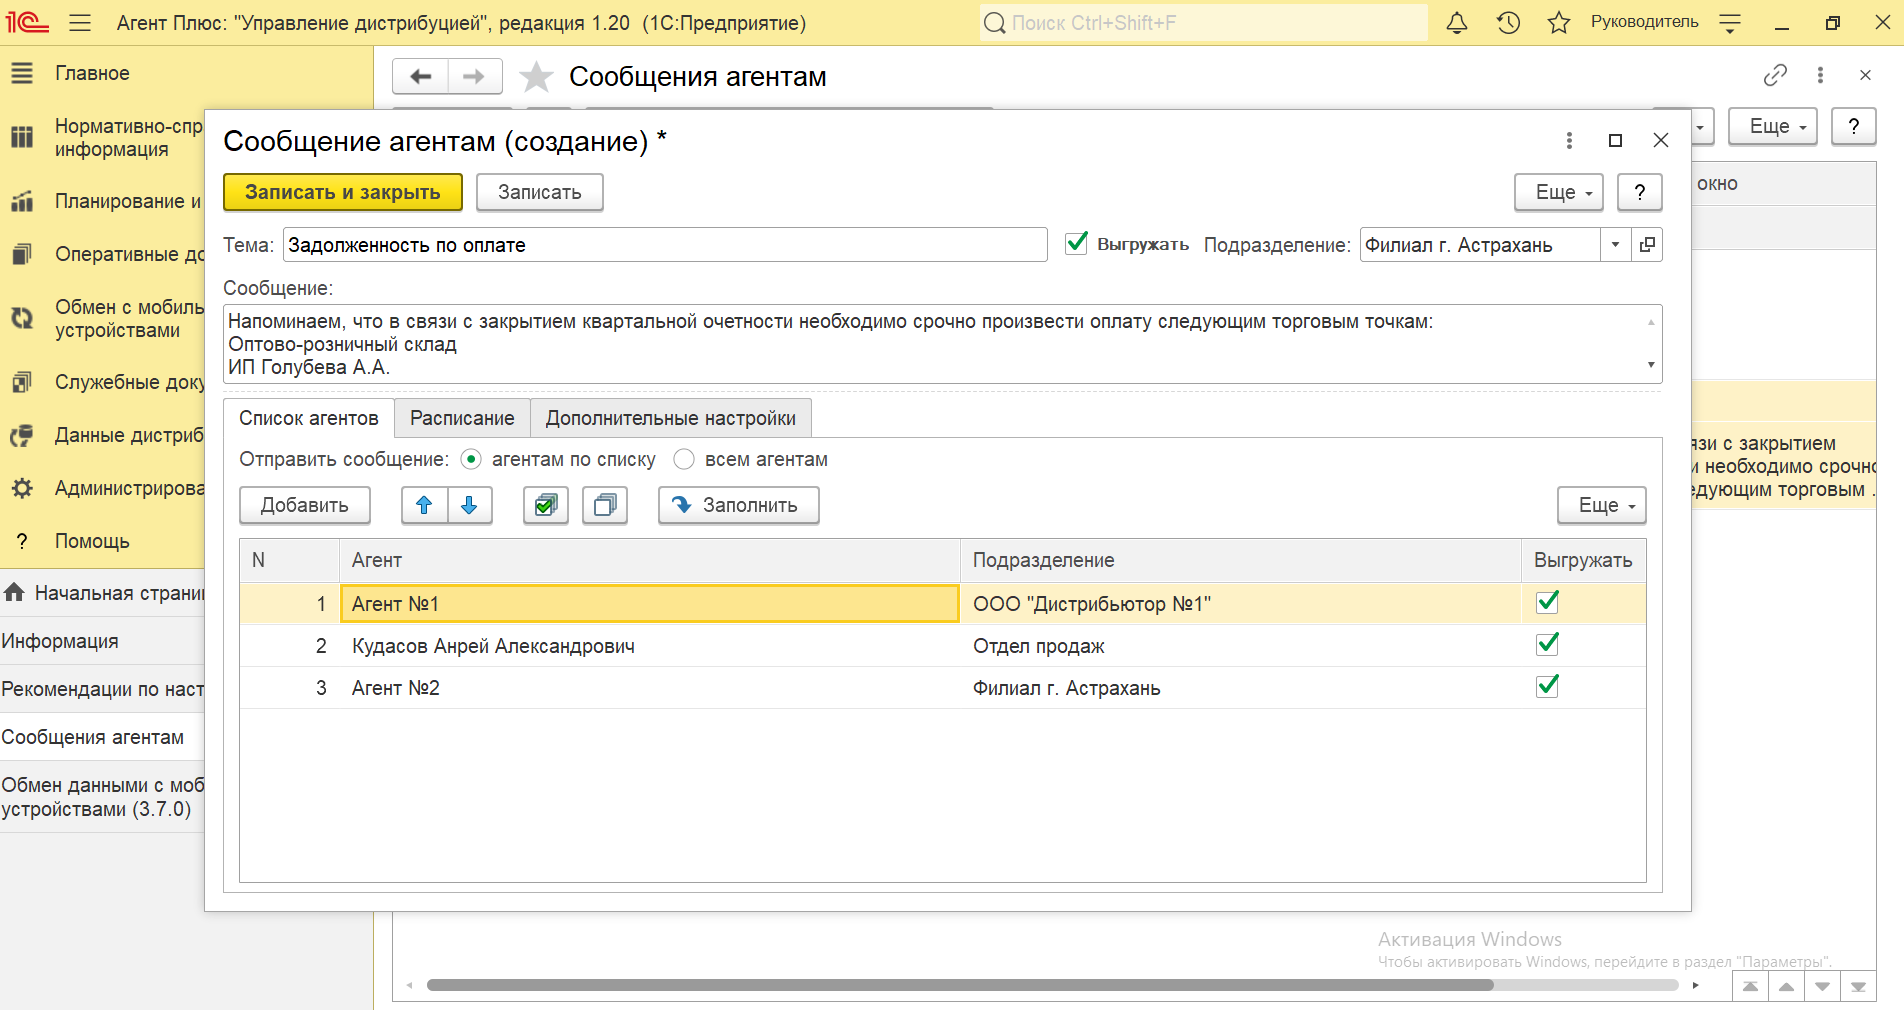
Task: Open Рекомендации по настройке panel item
Action: (x=102, y=689)
